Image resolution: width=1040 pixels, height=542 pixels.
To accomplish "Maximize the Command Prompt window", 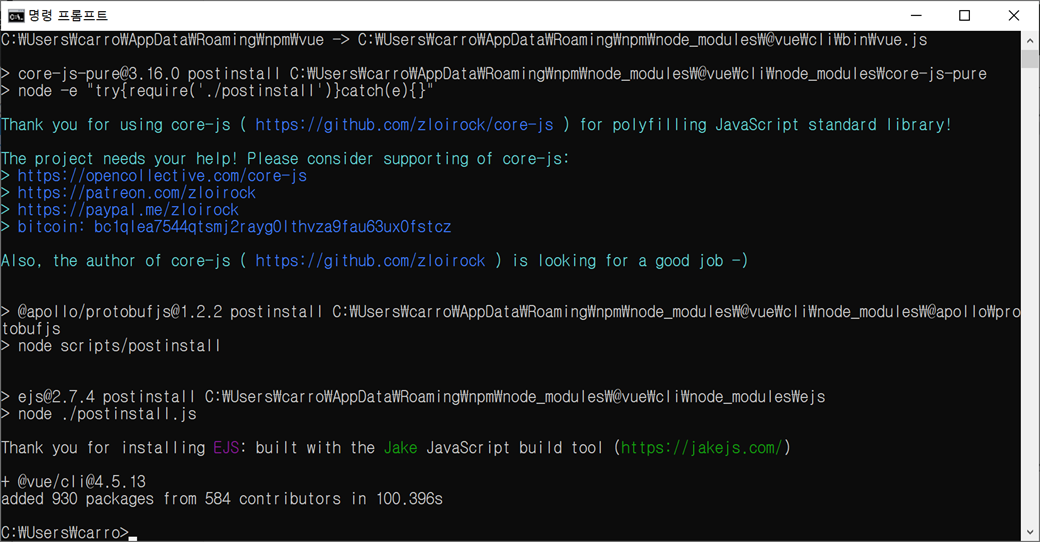I will pos(964,16).
